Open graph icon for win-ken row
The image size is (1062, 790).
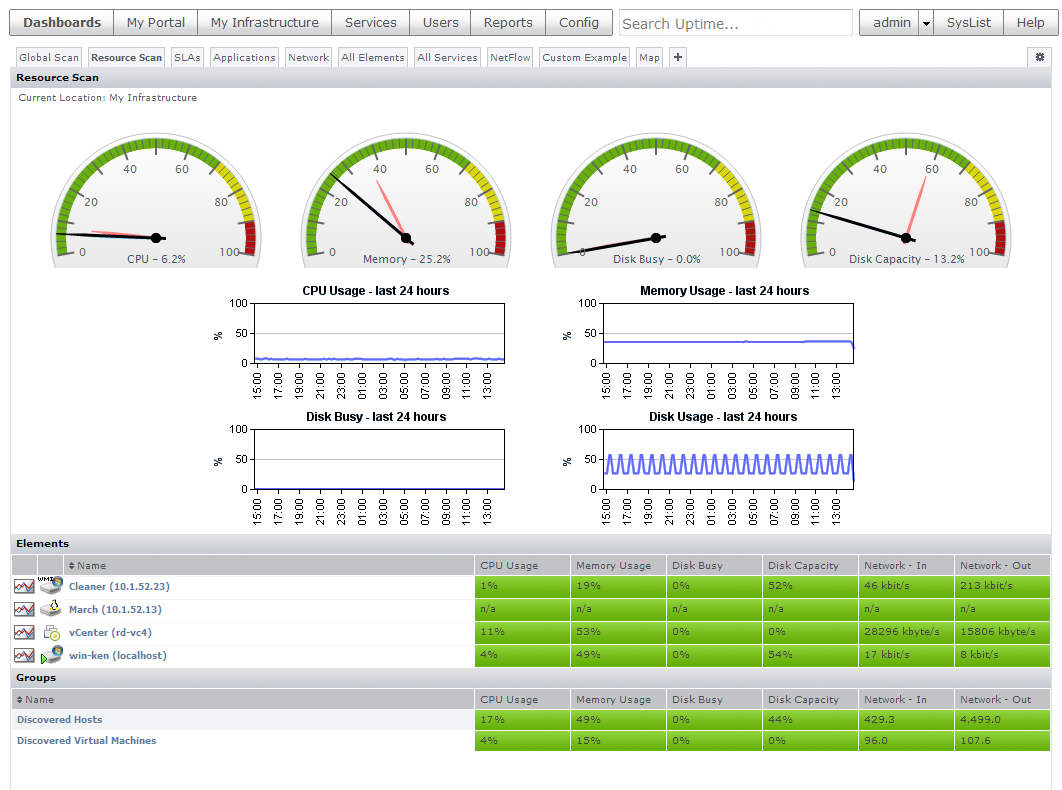pos(24,656)
